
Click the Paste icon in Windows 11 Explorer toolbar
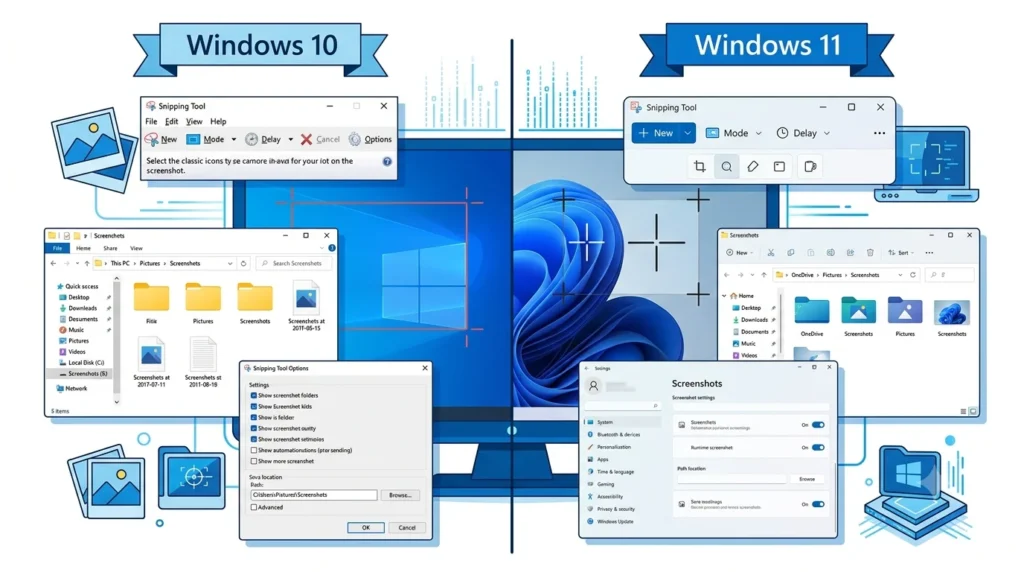click(810, 253)
